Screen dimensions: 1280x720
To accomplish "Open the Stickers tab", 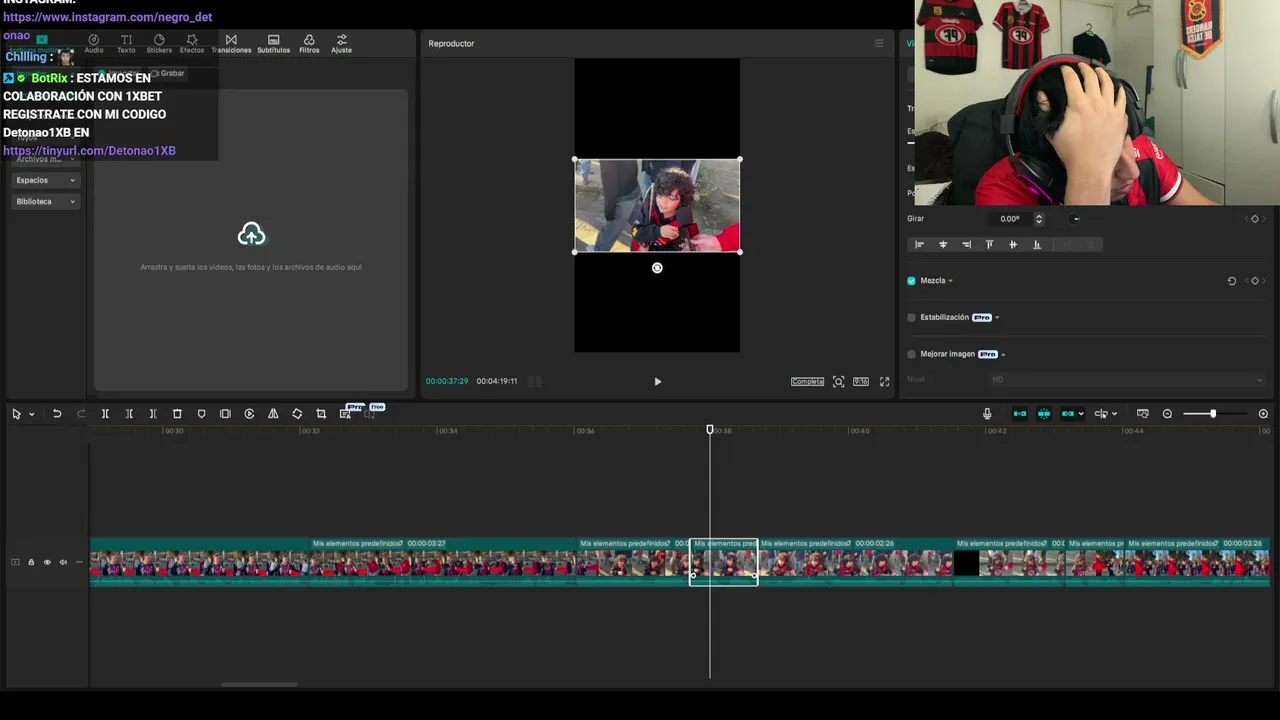I will click(x=159, y=44).
